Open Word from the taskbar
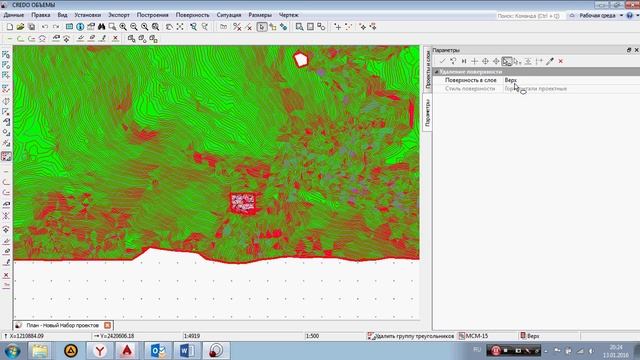This screenshot has height=360, width=640. (x=187, y=351)
